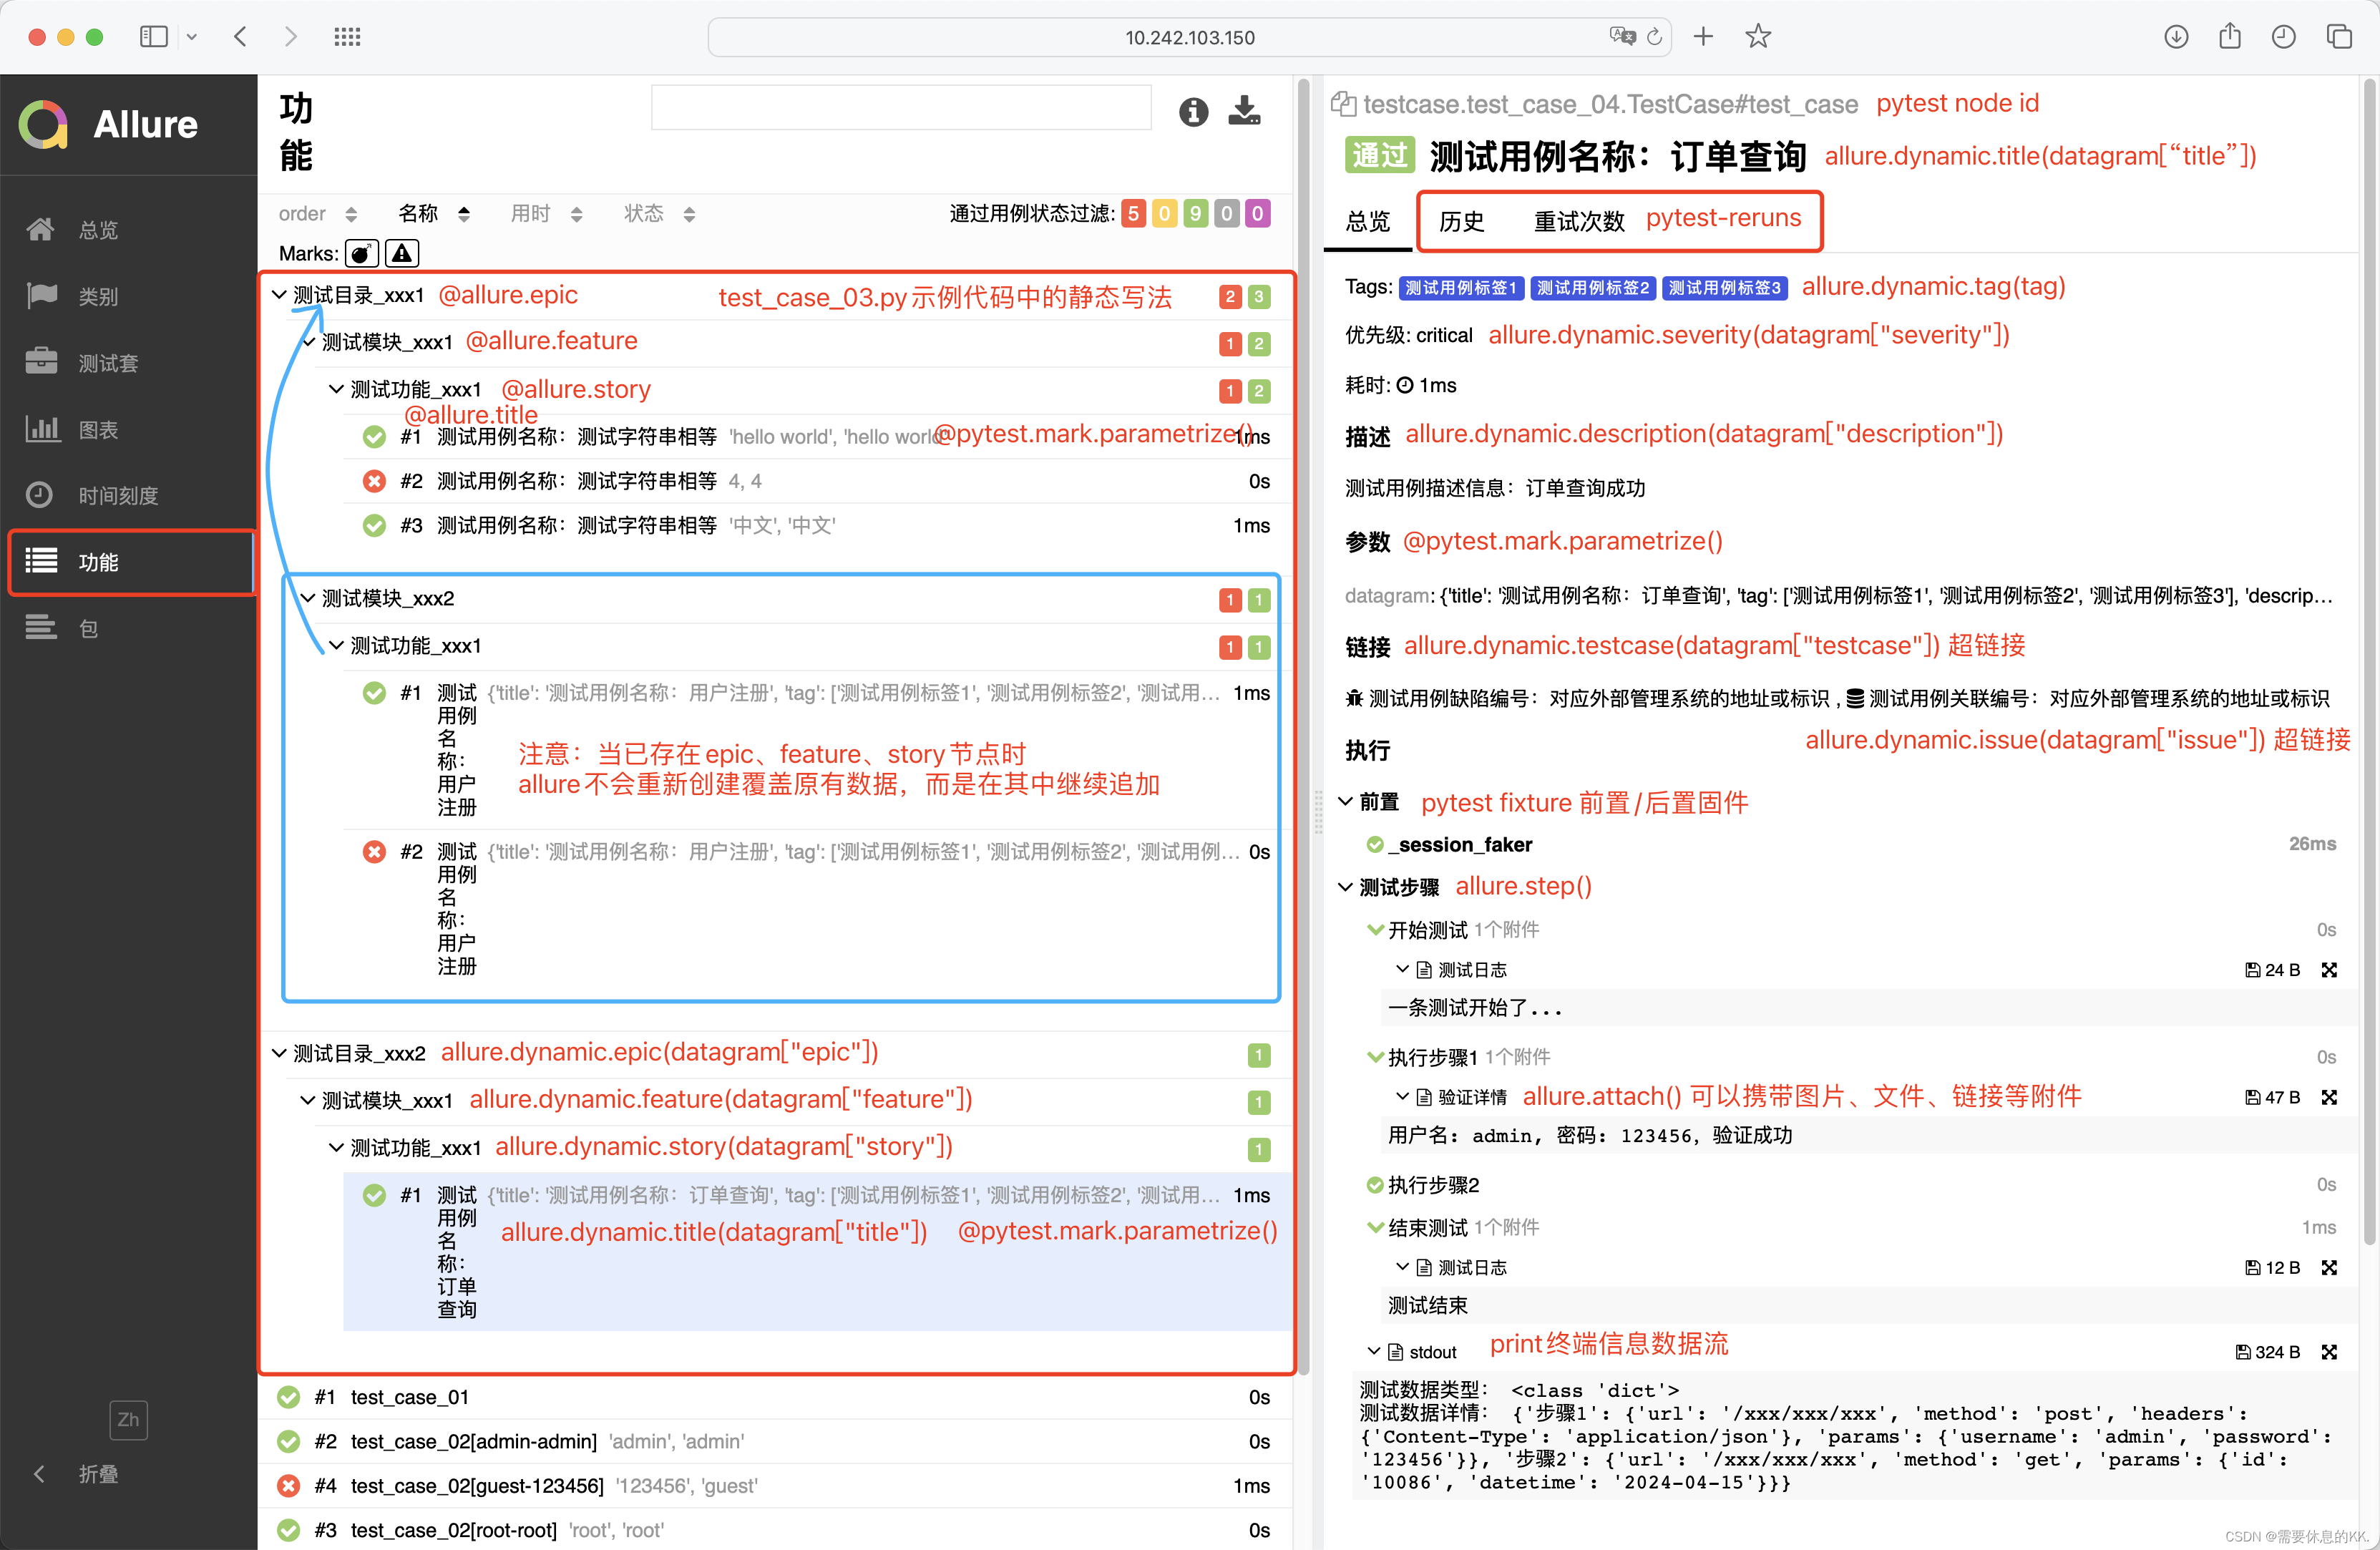Toggle the unknown purple status filter

[x=1257, y=213]
